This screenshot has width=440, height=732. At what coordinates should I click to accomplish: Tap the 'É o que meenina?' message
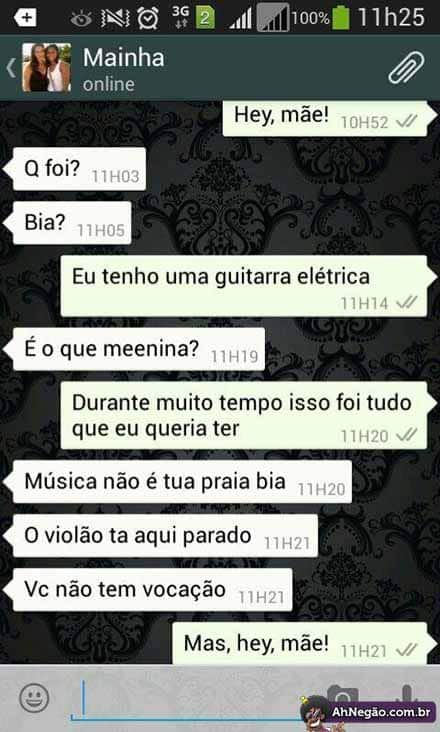coord(137,349)
